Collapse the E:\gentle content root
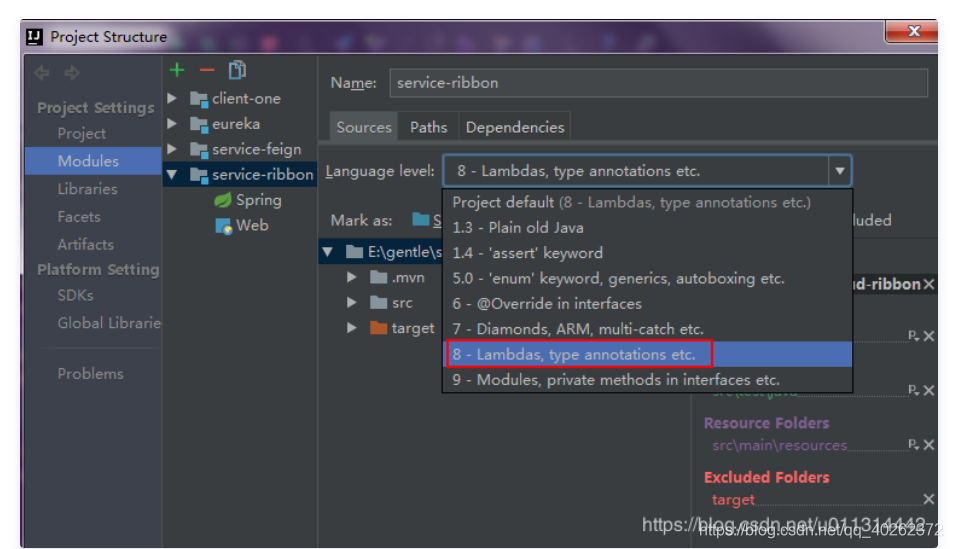The image size is (953, 549). point(328,252)
